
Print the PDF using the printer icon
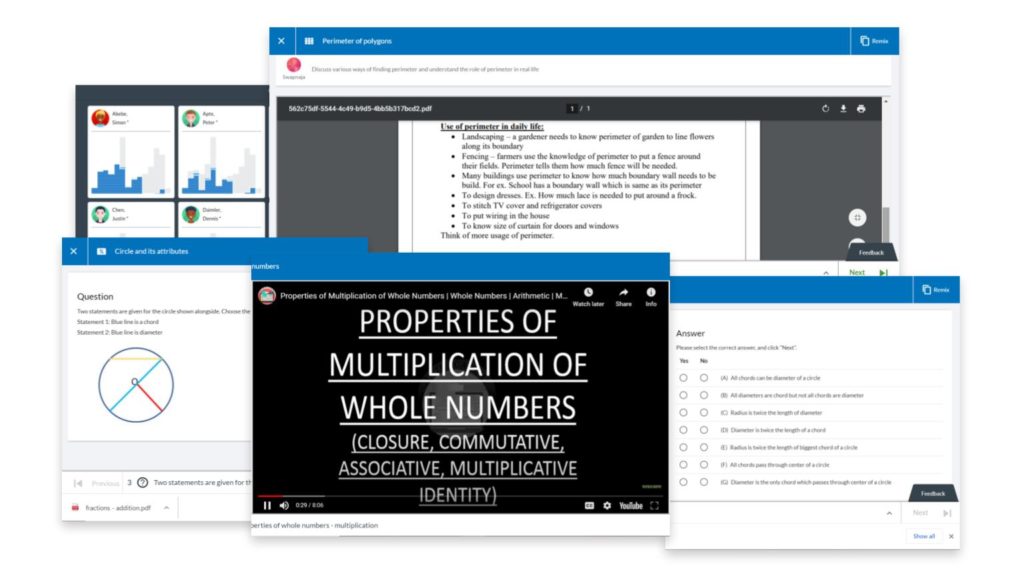click(x=861, y=108)
